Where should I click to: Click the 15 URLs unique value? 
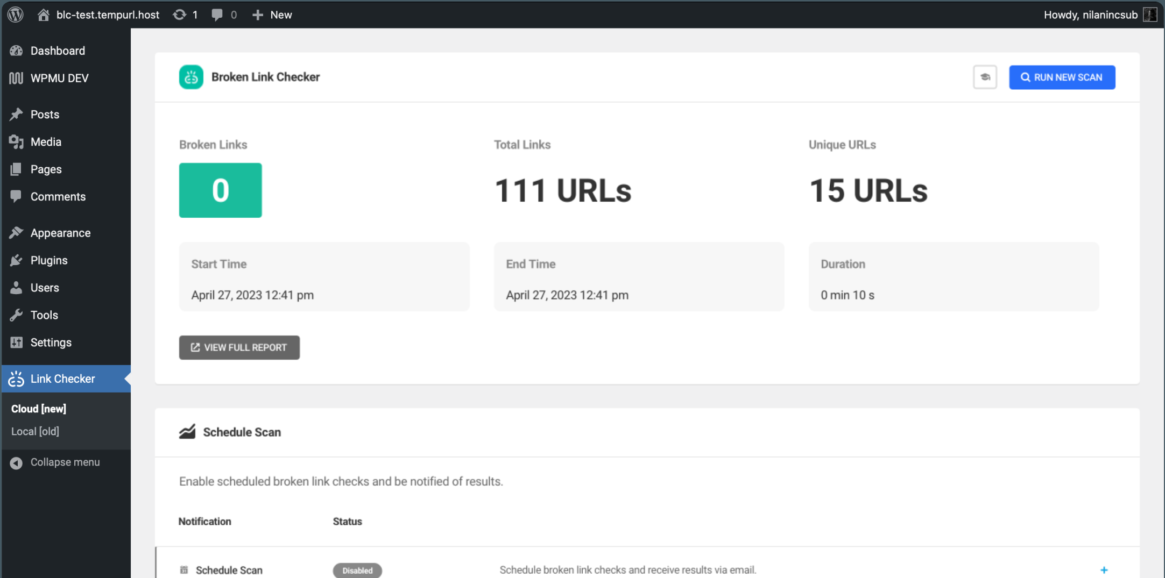pyautogui.click(x=869, y=191)
